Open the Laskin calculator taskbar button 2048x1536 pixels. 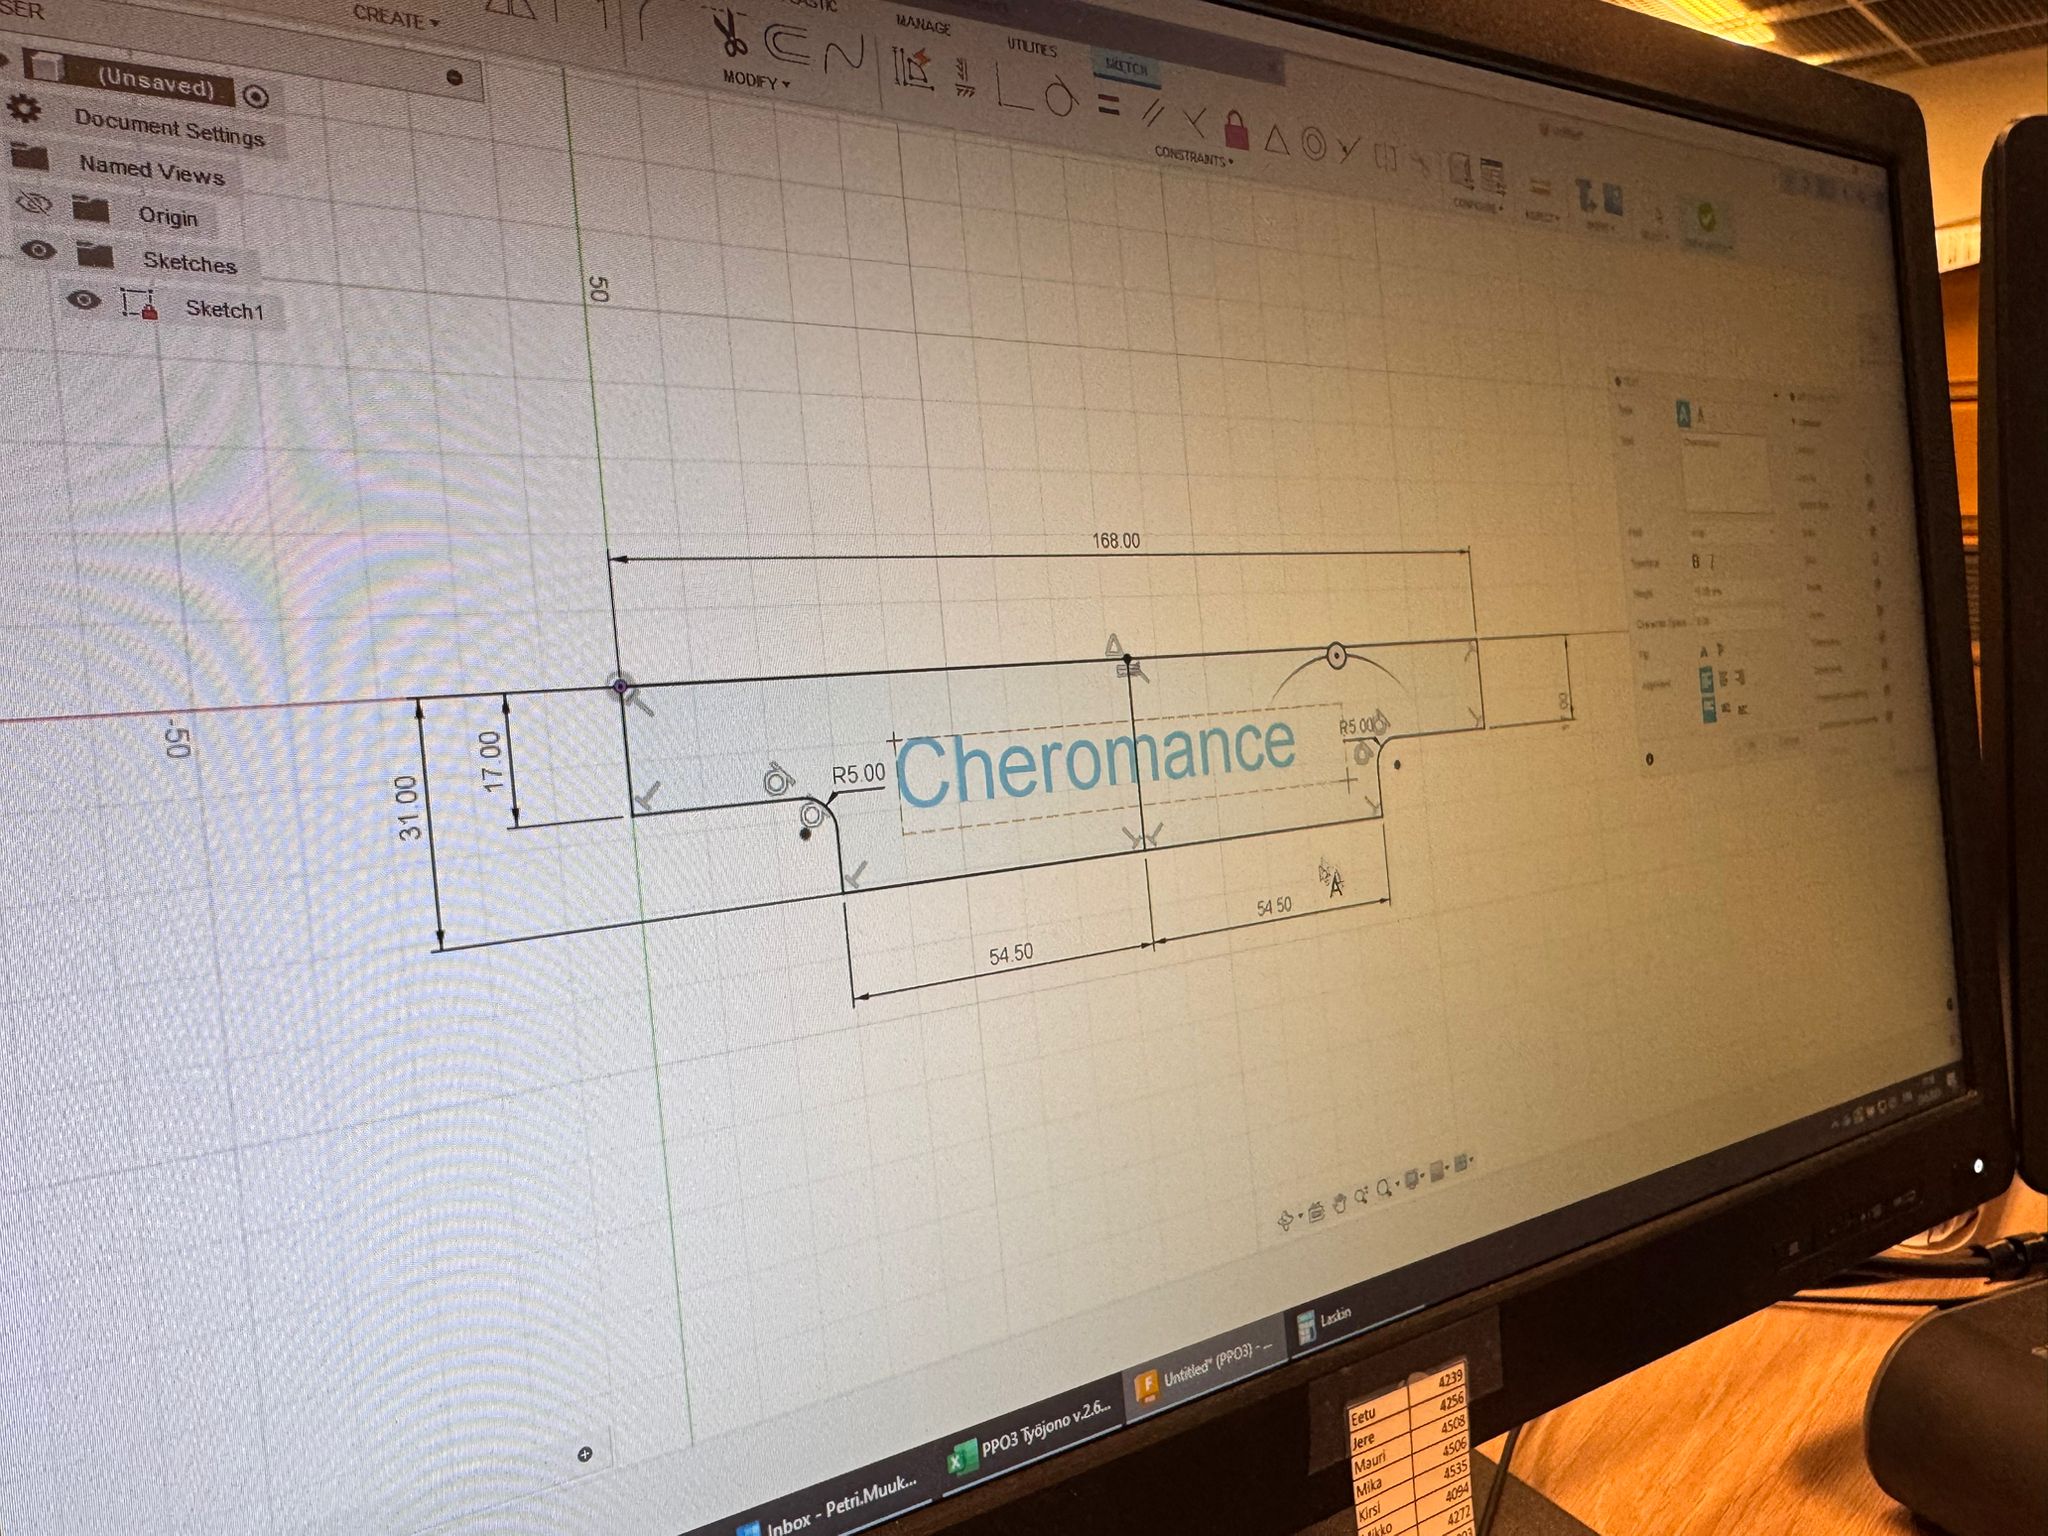1324,1322
